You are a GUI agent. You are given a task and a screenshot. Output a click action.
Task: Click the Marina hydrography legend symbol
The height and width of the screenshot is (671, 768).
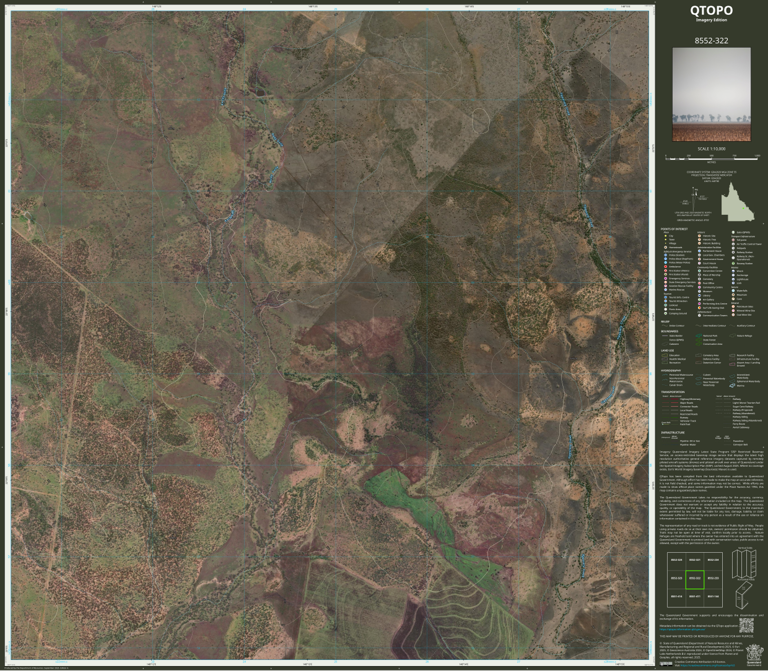pyautogui.click(x=732, y=385)
